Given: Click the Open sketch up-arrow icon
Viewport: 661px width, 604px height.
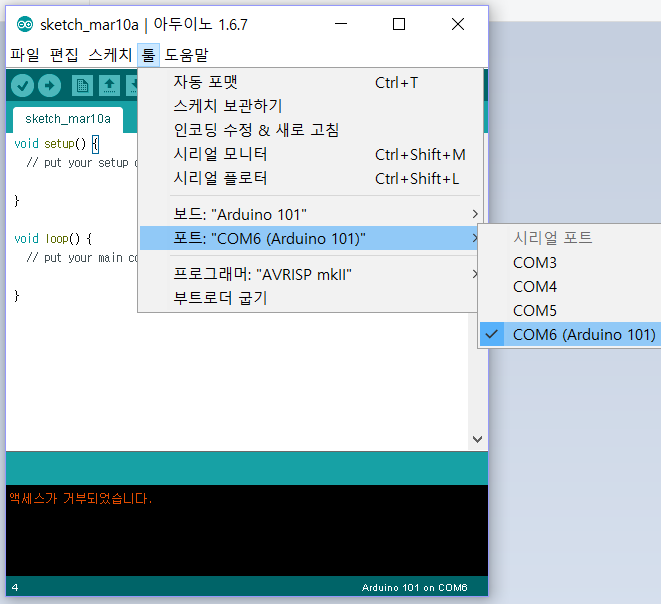Looking at the screenshot, I should pos(109,86).
